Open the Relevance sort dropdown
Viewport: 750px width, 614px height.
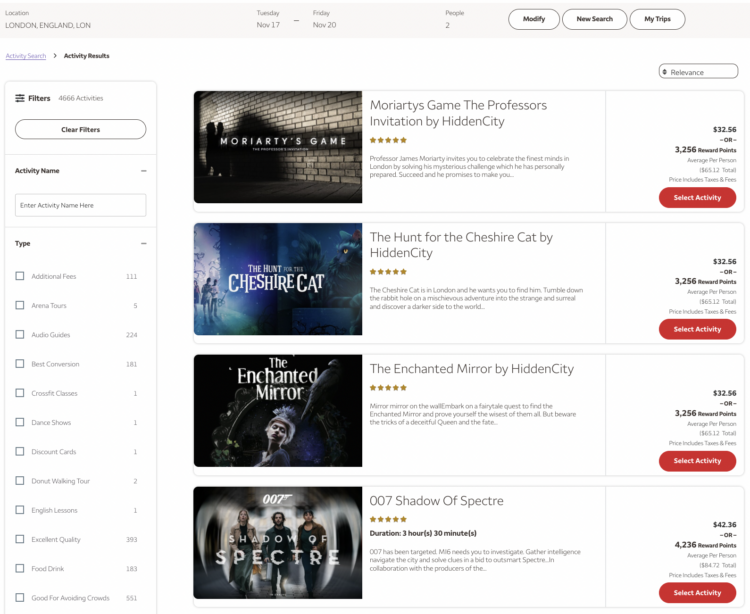pos(698,72)
